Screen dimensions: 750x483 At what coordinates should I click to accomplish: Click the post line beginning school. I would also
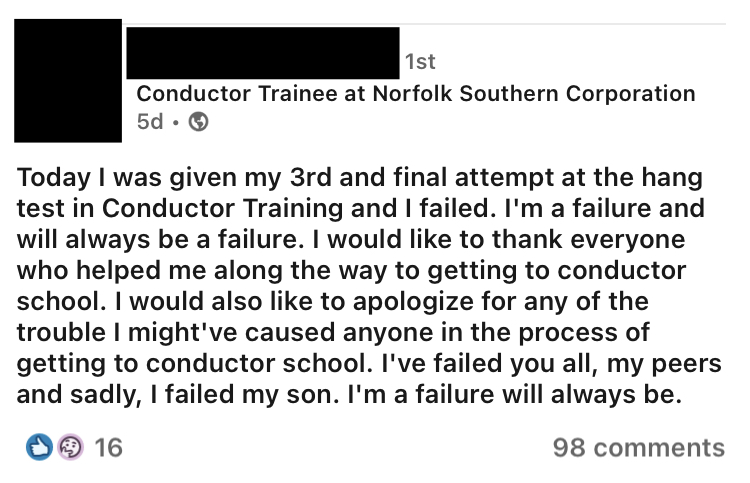coord(333,302)
